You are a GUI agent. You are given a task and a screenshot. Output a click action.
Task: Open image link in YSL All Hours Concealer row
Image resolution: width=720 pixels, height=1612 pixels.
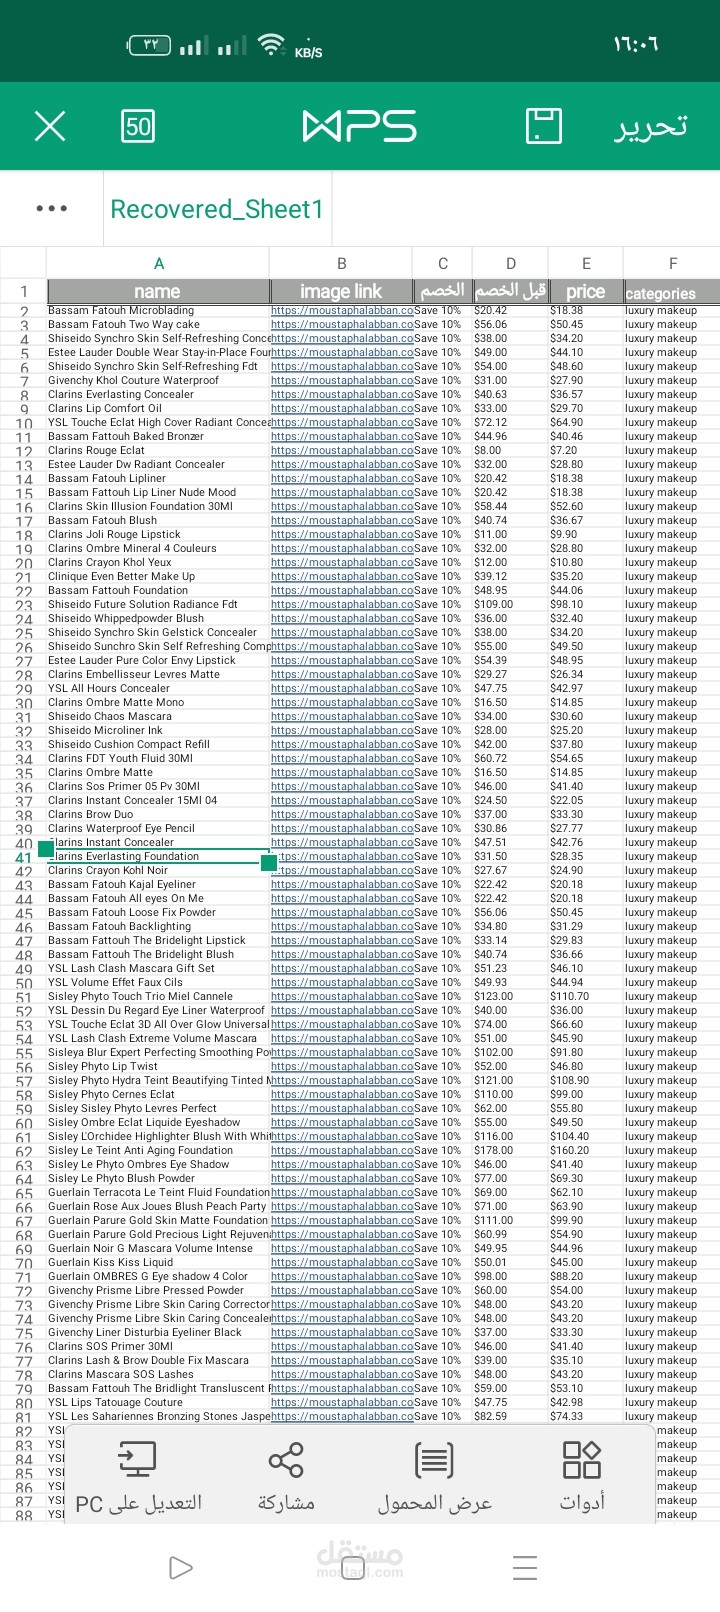coord(341,688)
